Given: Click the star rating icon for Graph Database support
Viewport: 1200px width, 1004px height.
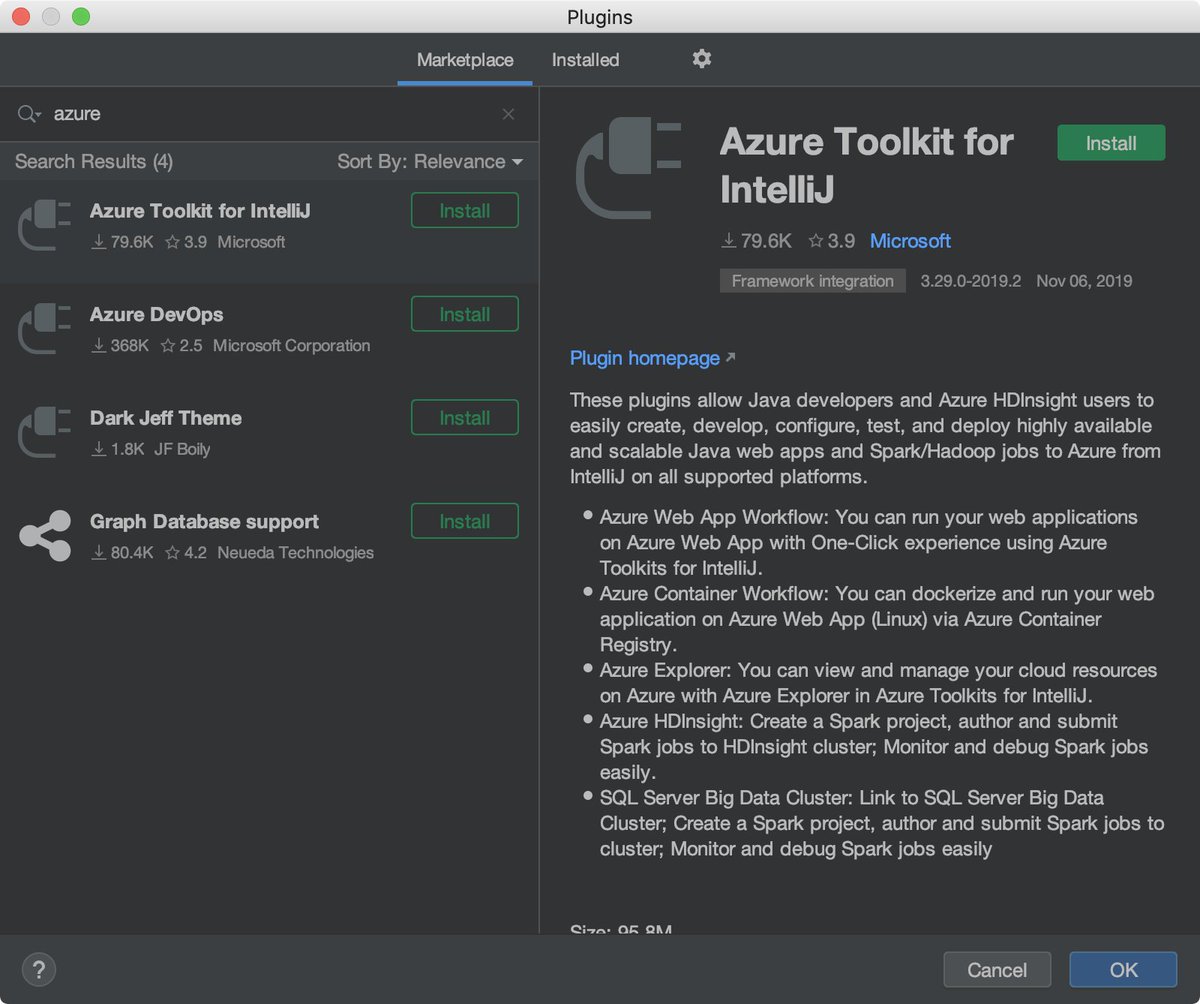Looking at the screenshot, I should click(172, 553).
